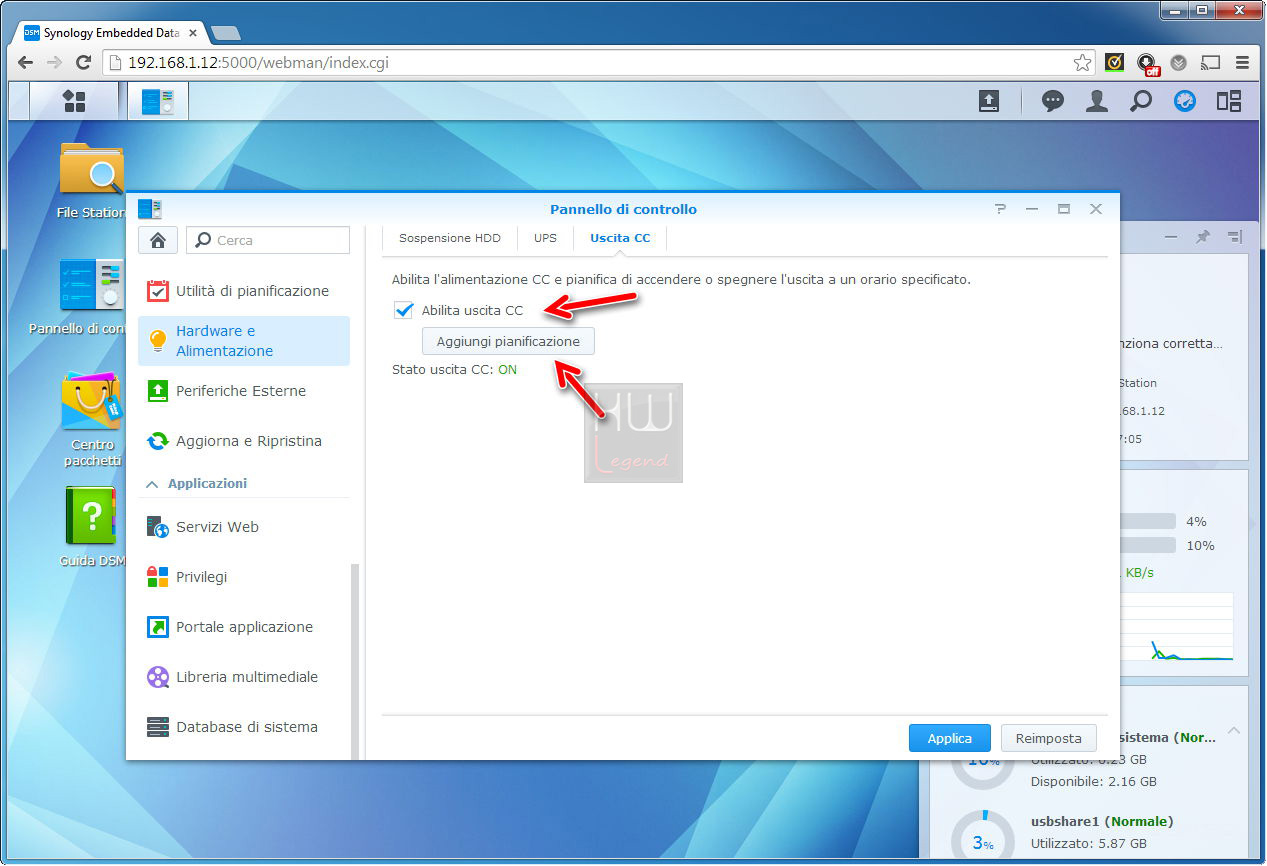Click the Reimposta button
The image size is (1267, 866).
pos(1049,738)
